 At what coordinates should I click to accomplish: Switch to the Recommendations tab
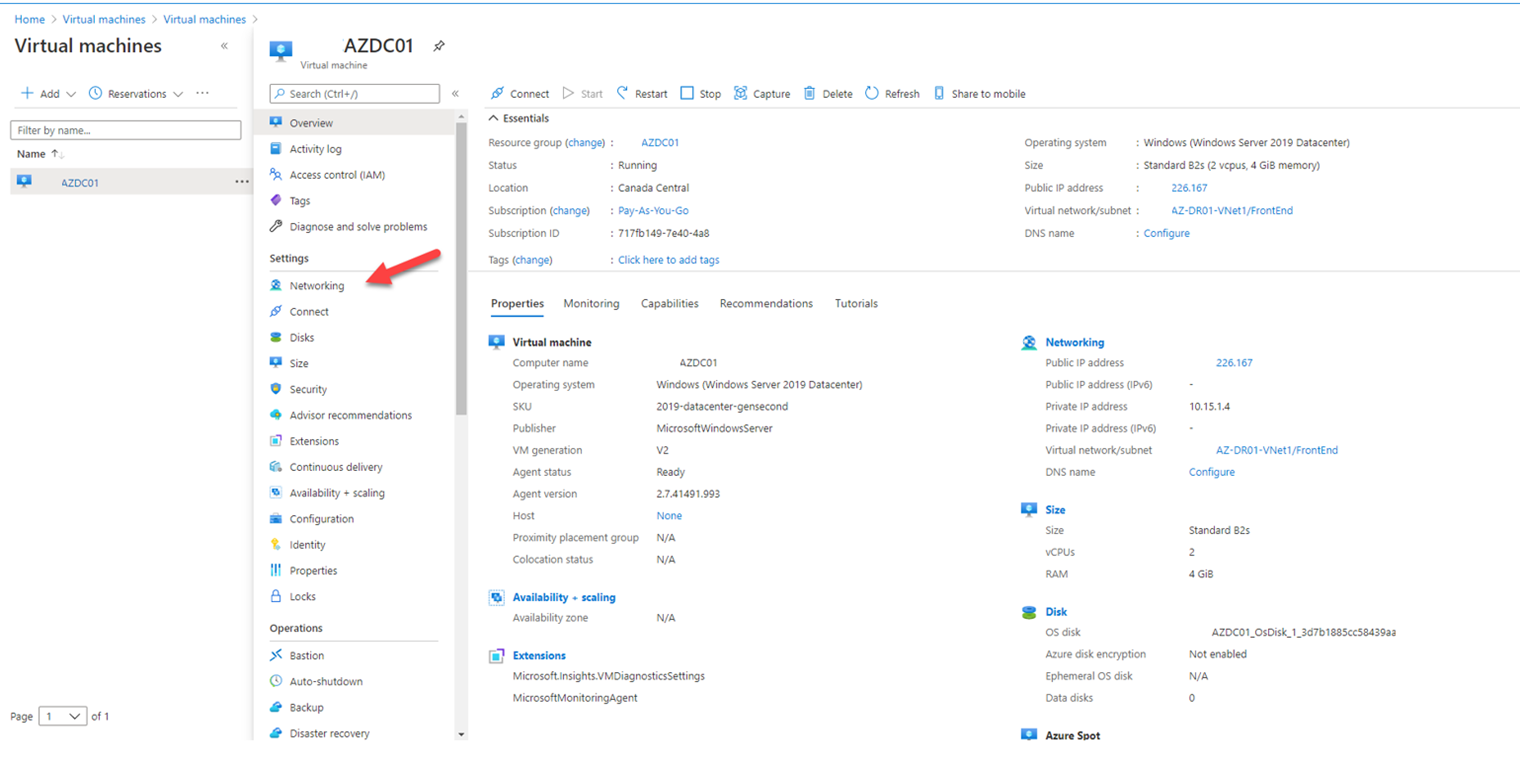766,304
